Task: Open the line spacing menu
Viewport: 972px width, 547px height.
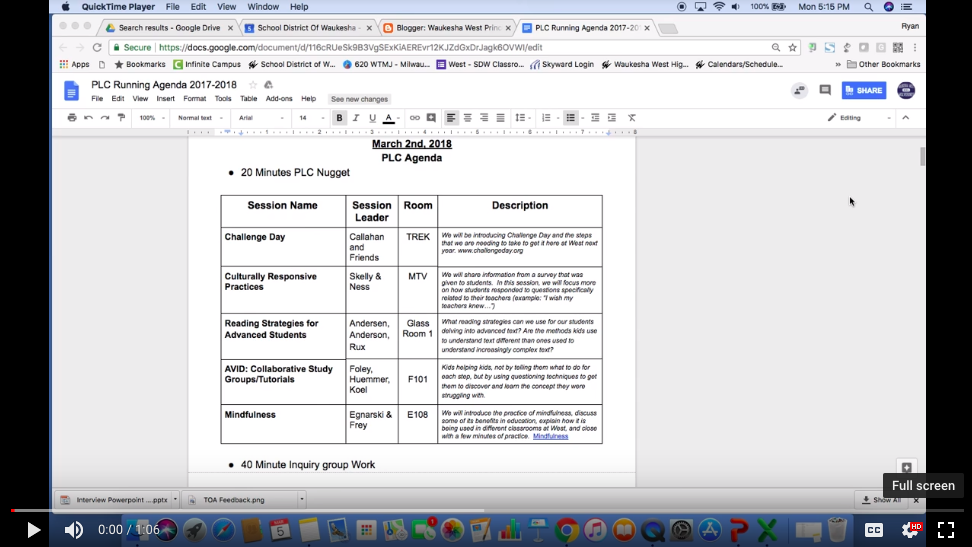Action: (x=523, y=118)
